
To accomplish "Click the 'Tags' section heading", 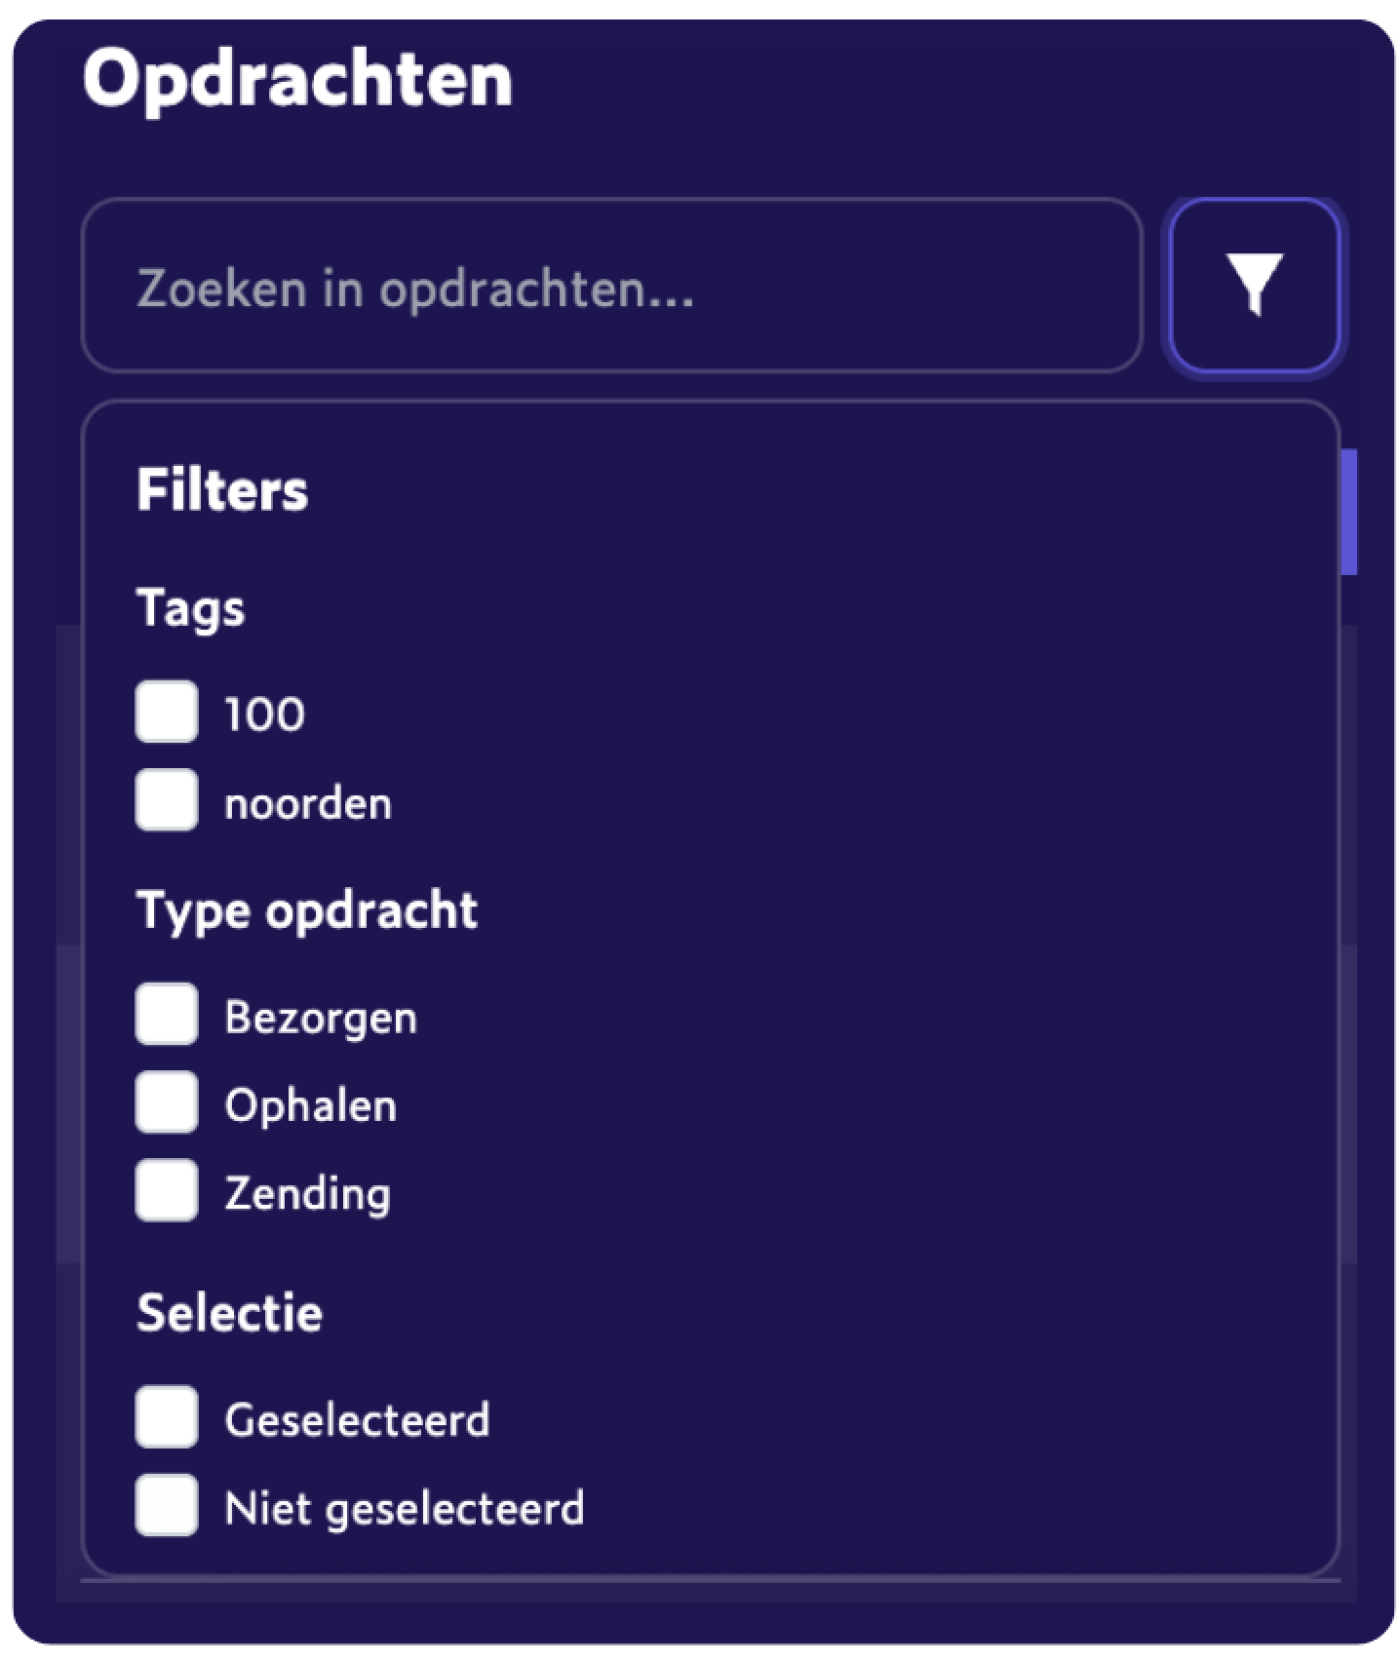I will 190,608.
